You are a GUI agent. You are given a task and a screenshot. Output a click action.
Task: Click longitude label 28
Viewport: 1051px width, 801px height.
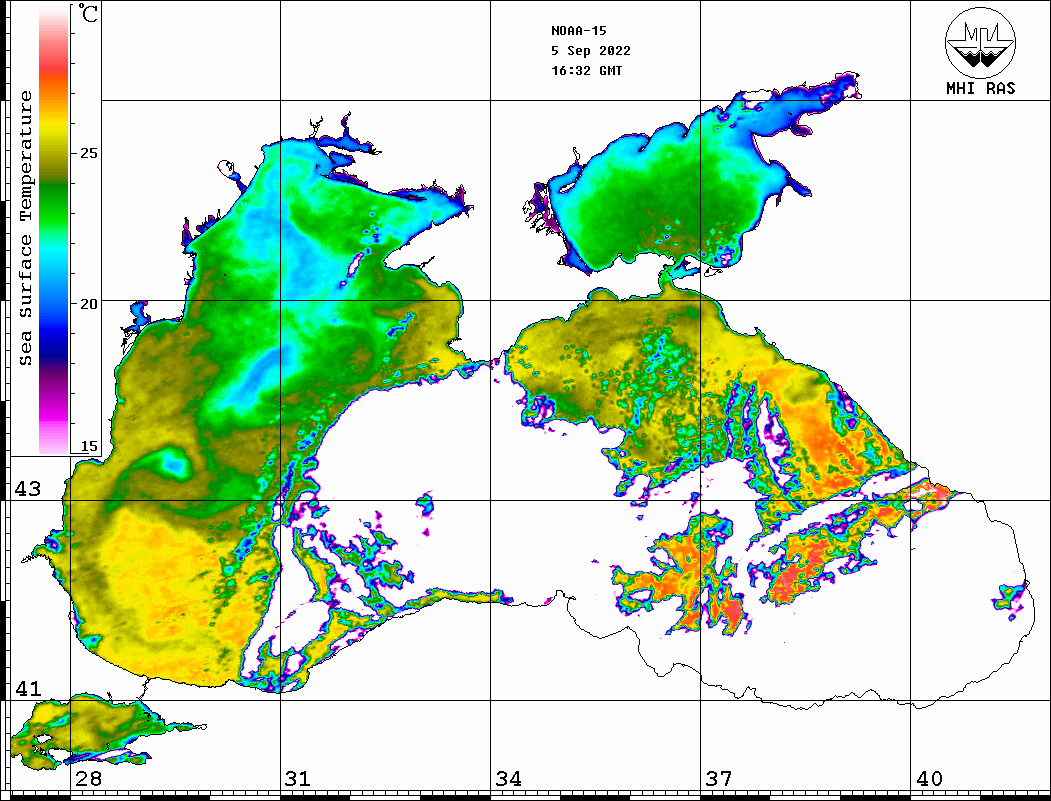88,779
